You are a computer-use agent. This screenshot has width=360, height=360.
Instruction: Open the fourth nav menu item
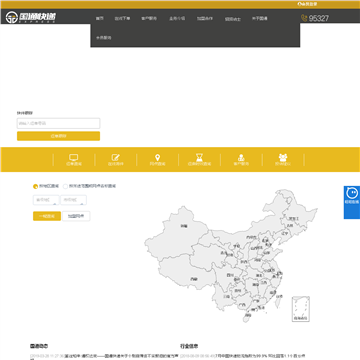click(177, 19)
